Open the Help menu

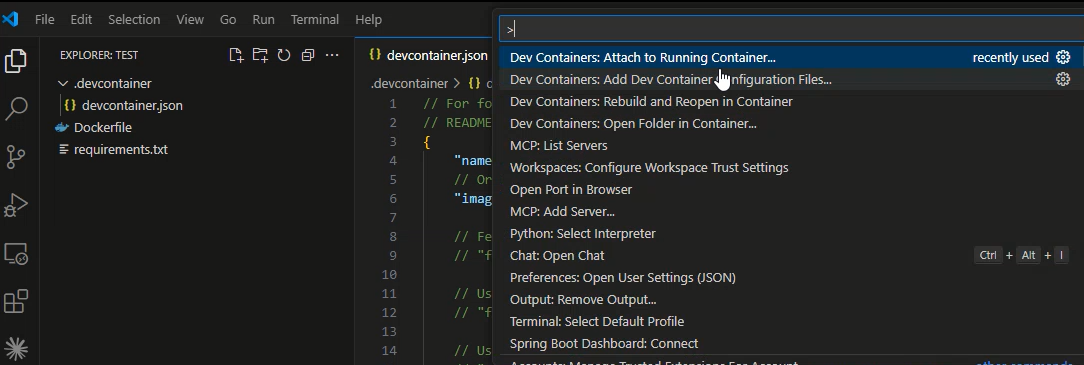[368, 19]
